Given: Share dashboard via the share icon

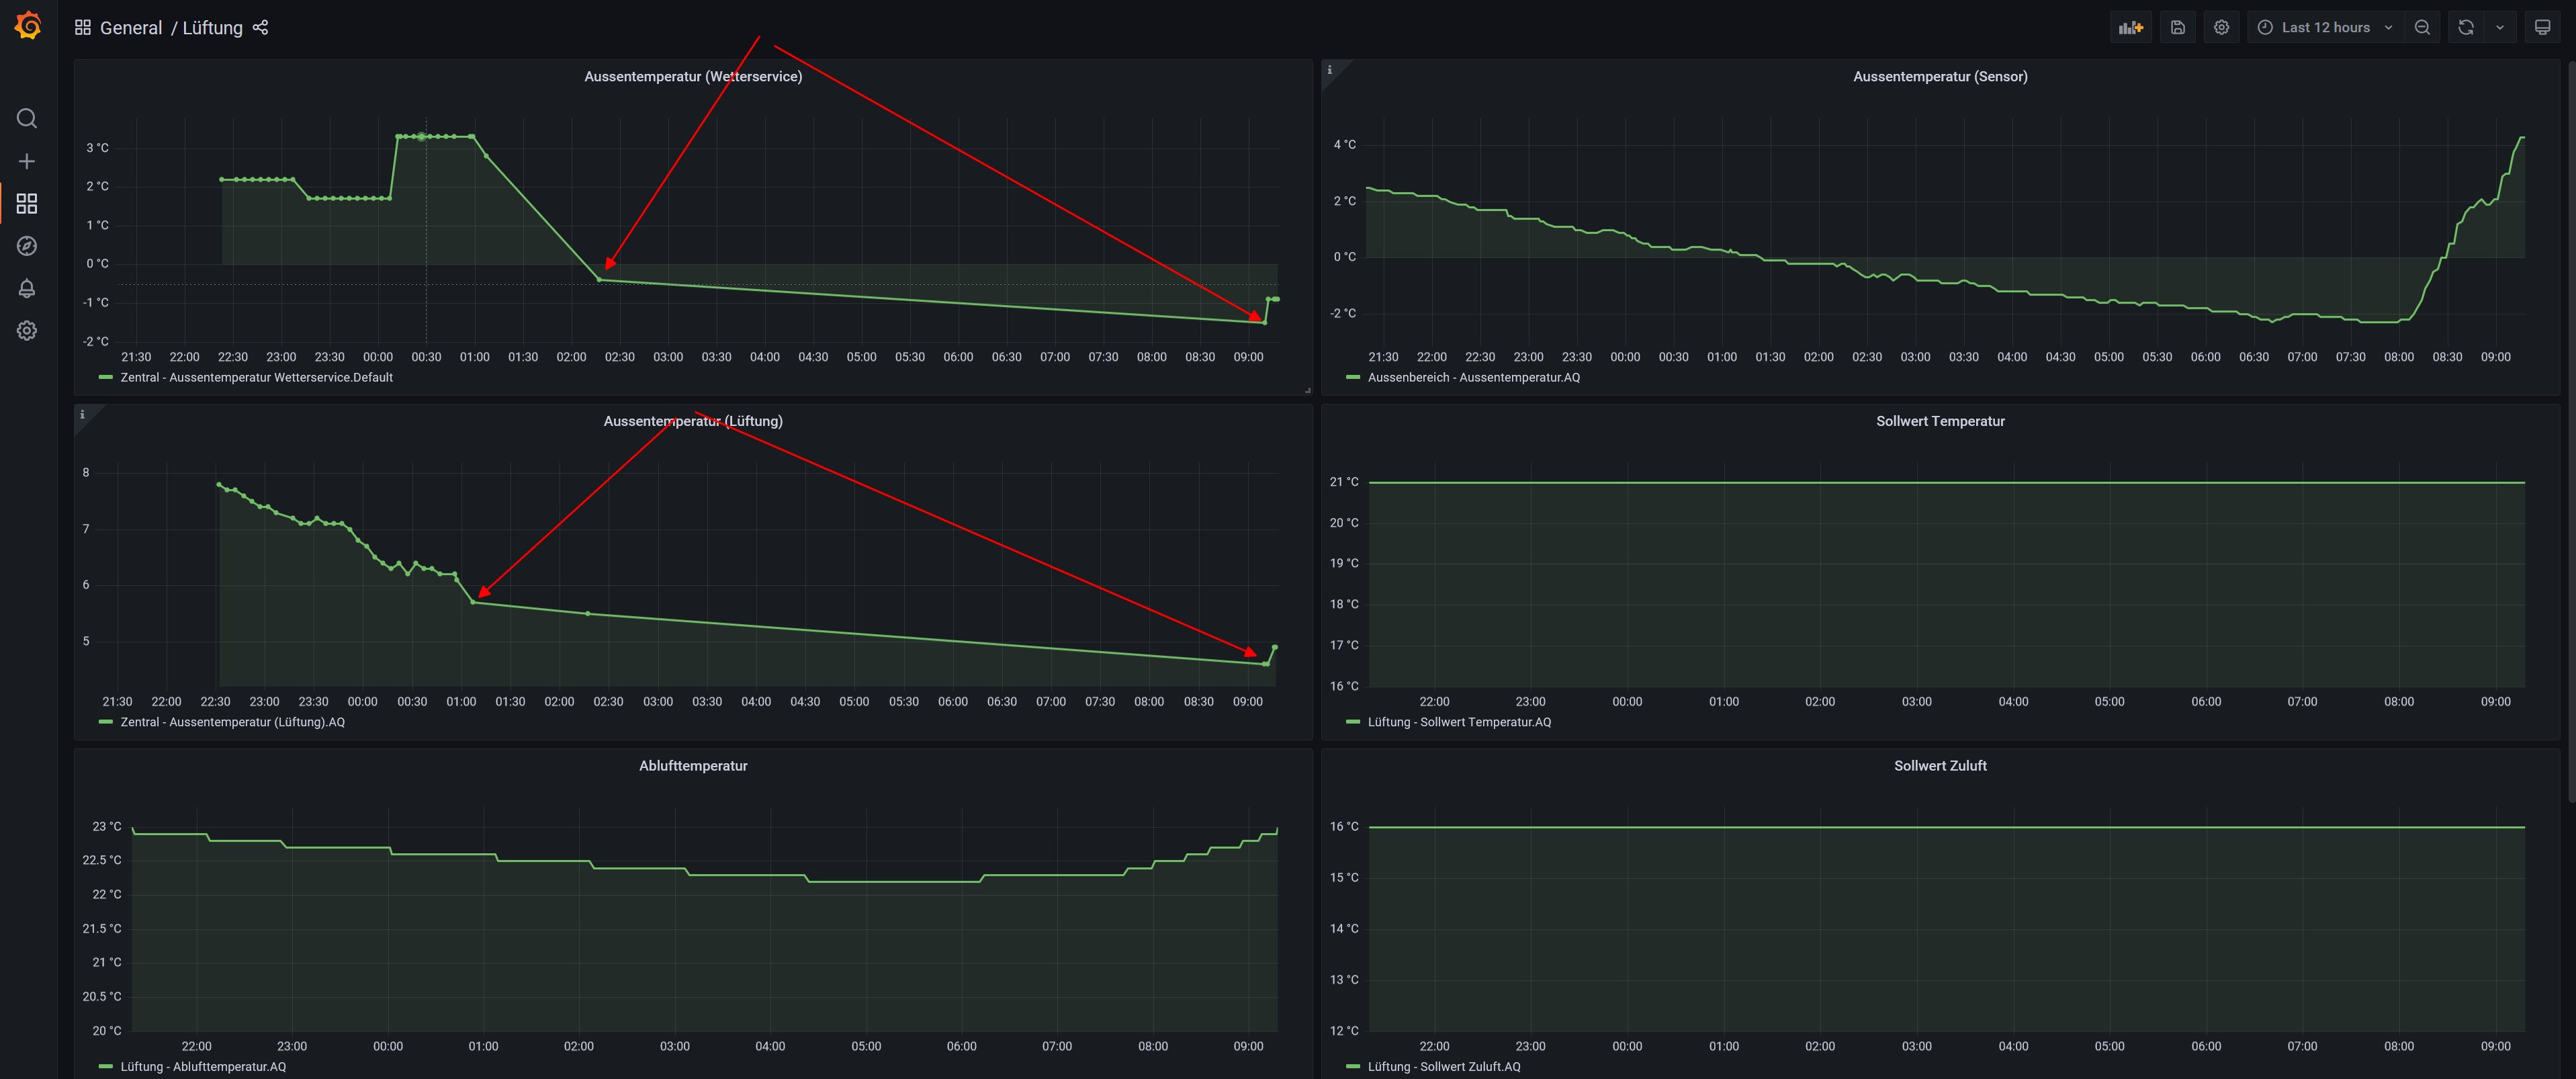Looking at the screenshot, I should coord(261,28).
